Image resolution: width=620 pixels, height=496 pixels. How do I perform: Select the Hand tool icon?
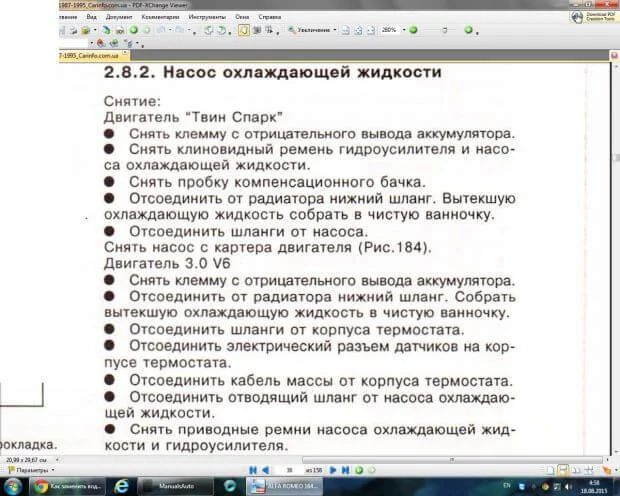coord(244,30)
